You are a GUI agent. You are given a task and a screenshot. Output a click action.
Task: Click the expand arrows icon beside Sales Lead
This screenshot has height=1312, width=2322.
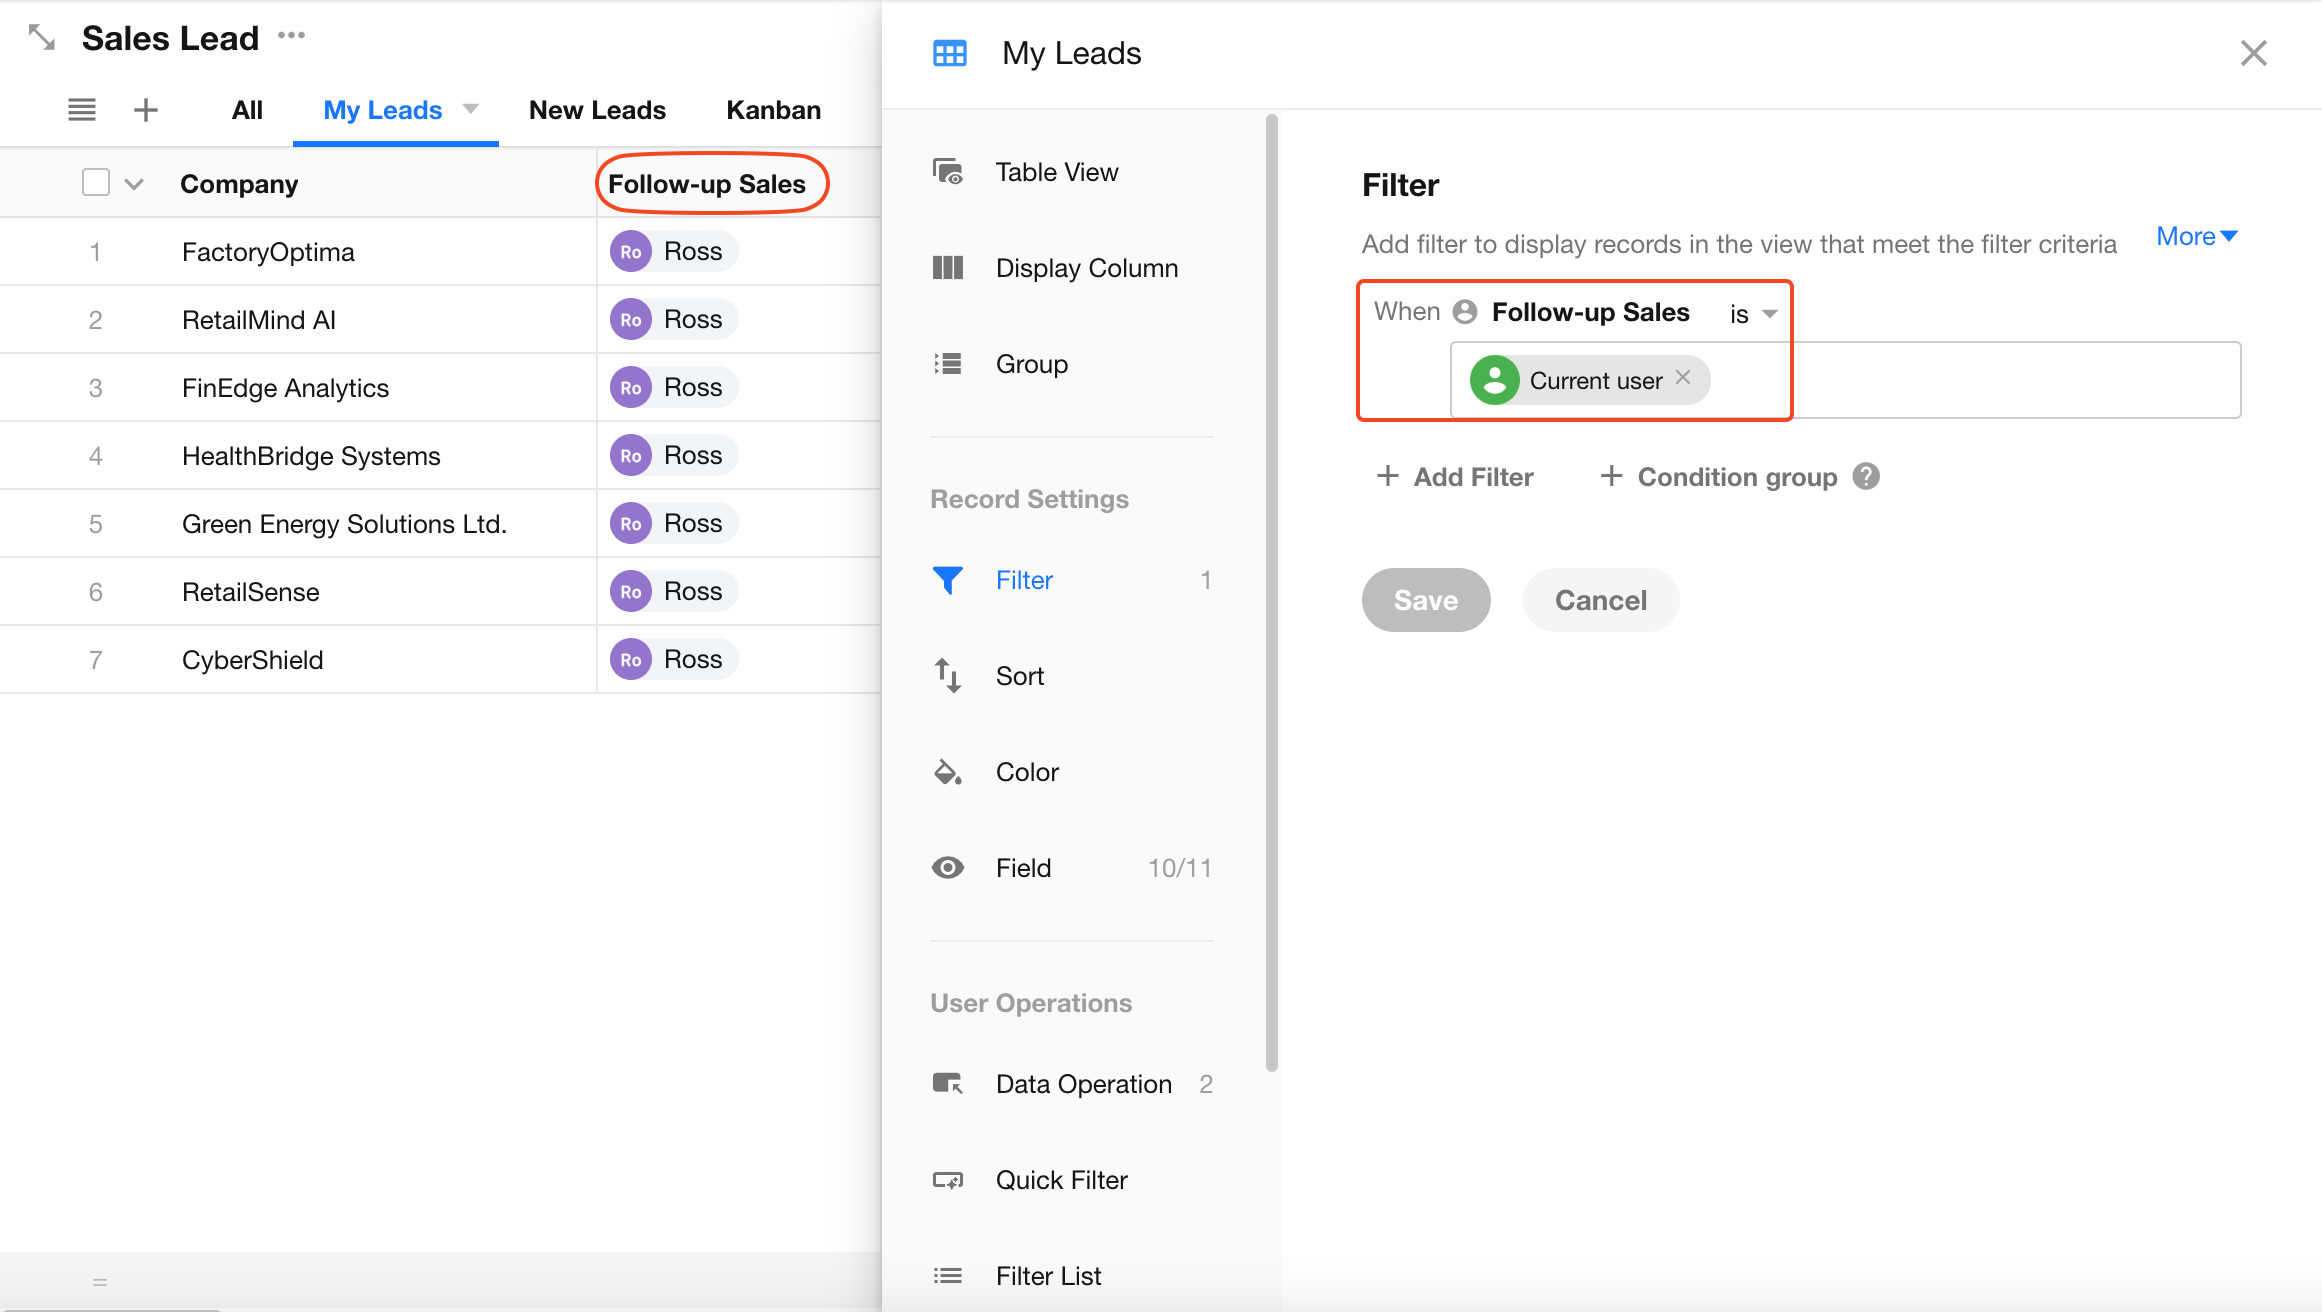click(x=41, y=38)
